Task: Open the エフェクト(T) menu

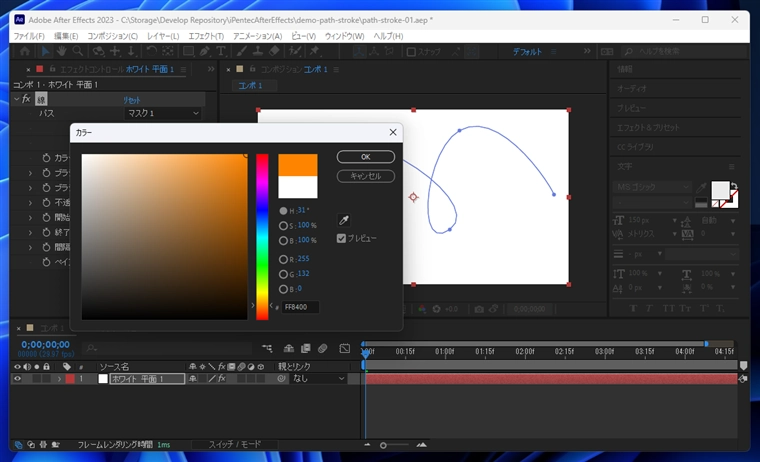Action: [205, 36]
